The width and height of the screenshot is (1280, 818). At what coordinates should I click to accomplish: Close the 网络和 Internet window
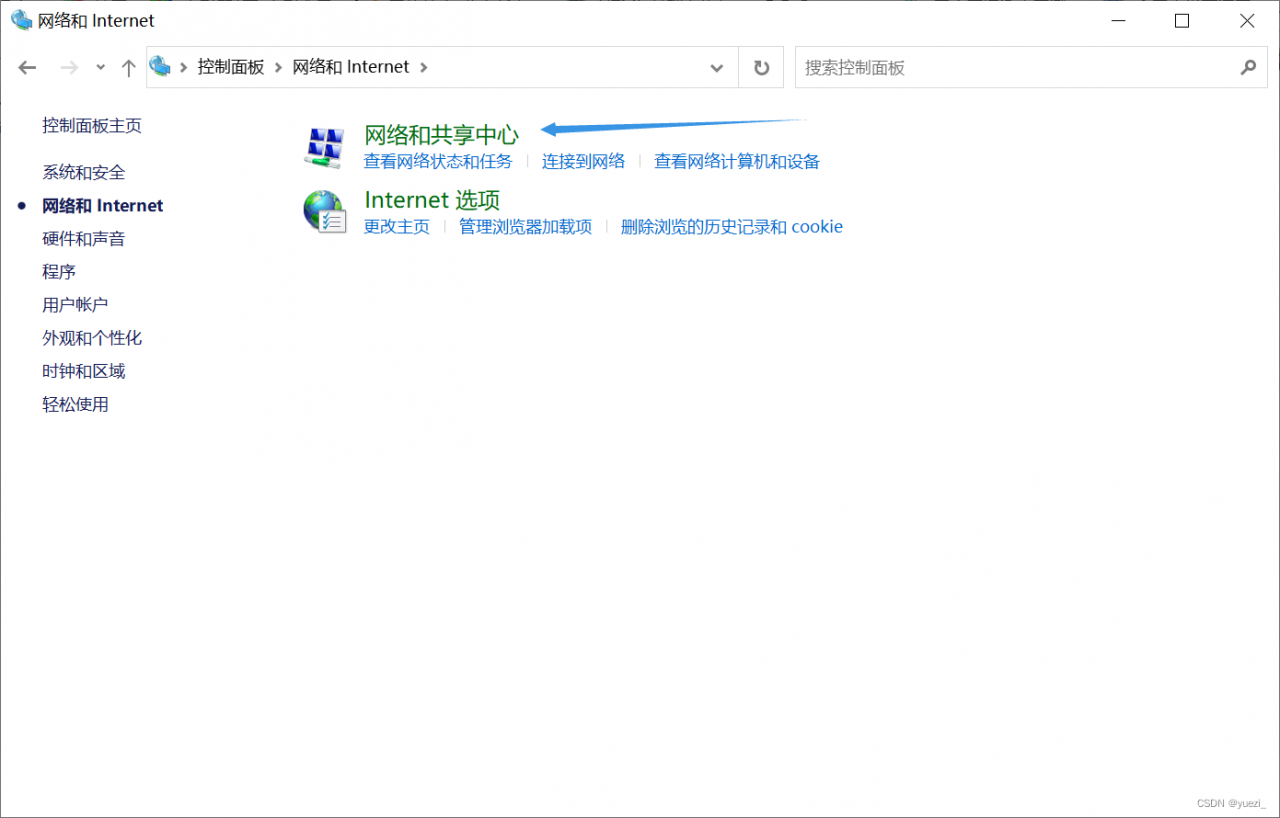tap(1247, 20)
